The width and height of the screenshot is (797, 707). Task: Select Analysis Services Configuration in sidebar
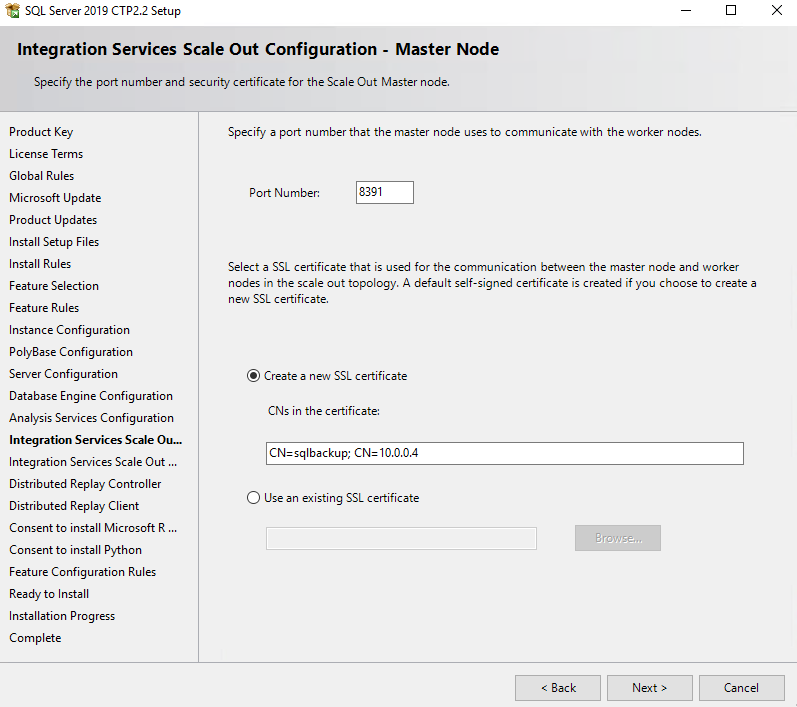(91, 418)
